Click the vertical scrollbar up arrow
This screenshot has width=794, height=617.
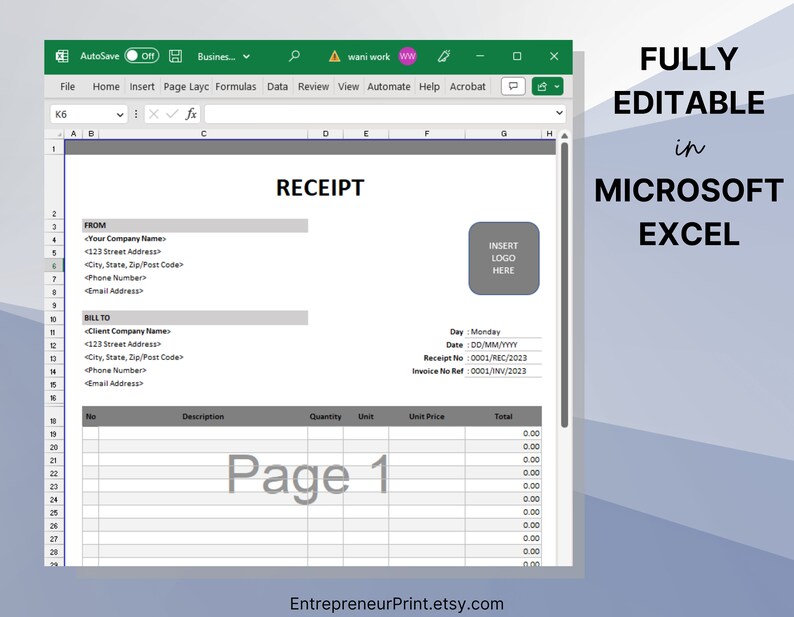(x=564, y=136)
